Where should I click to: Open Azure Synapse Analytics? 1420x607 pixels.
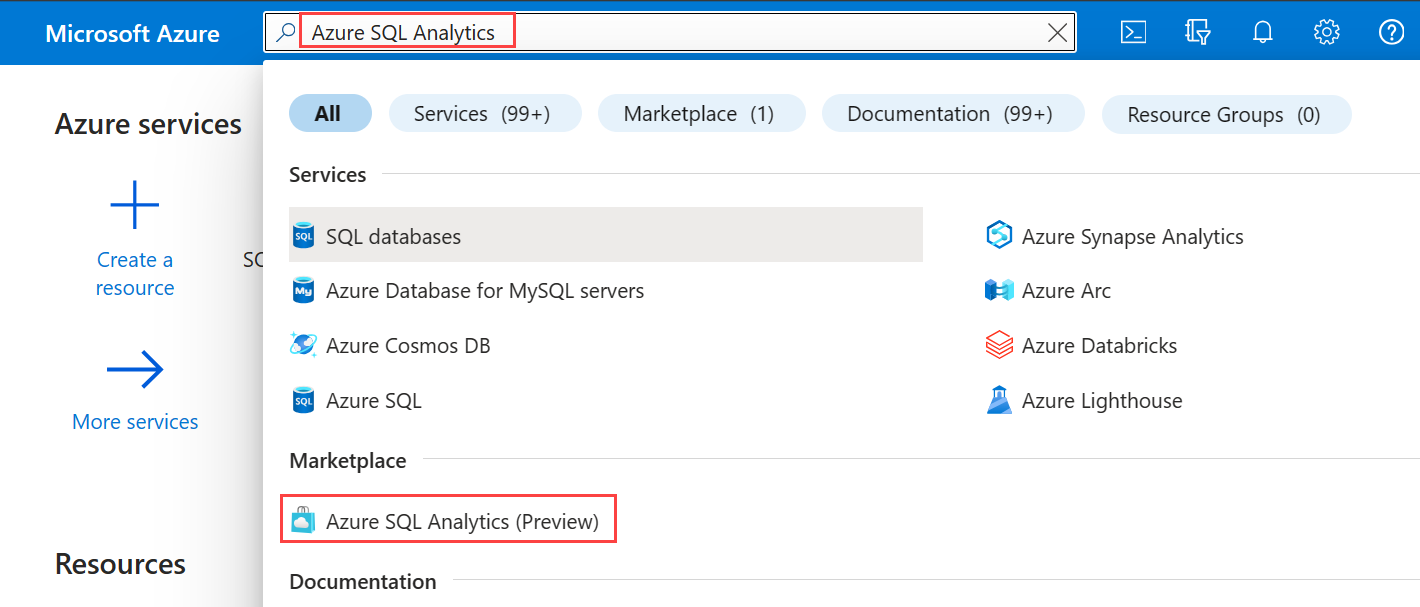tap(1132, 236)
